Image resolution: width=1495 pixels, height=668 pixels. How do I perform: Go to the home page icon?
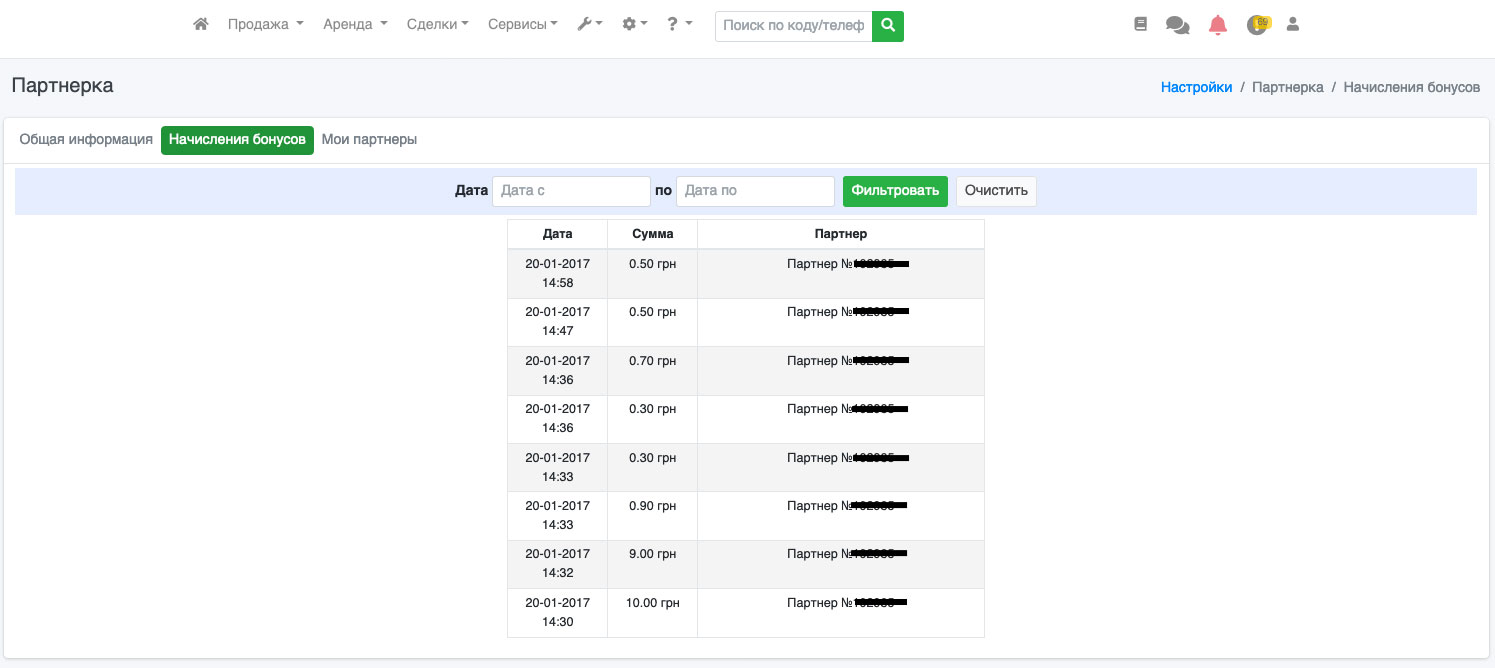point(201,24)
